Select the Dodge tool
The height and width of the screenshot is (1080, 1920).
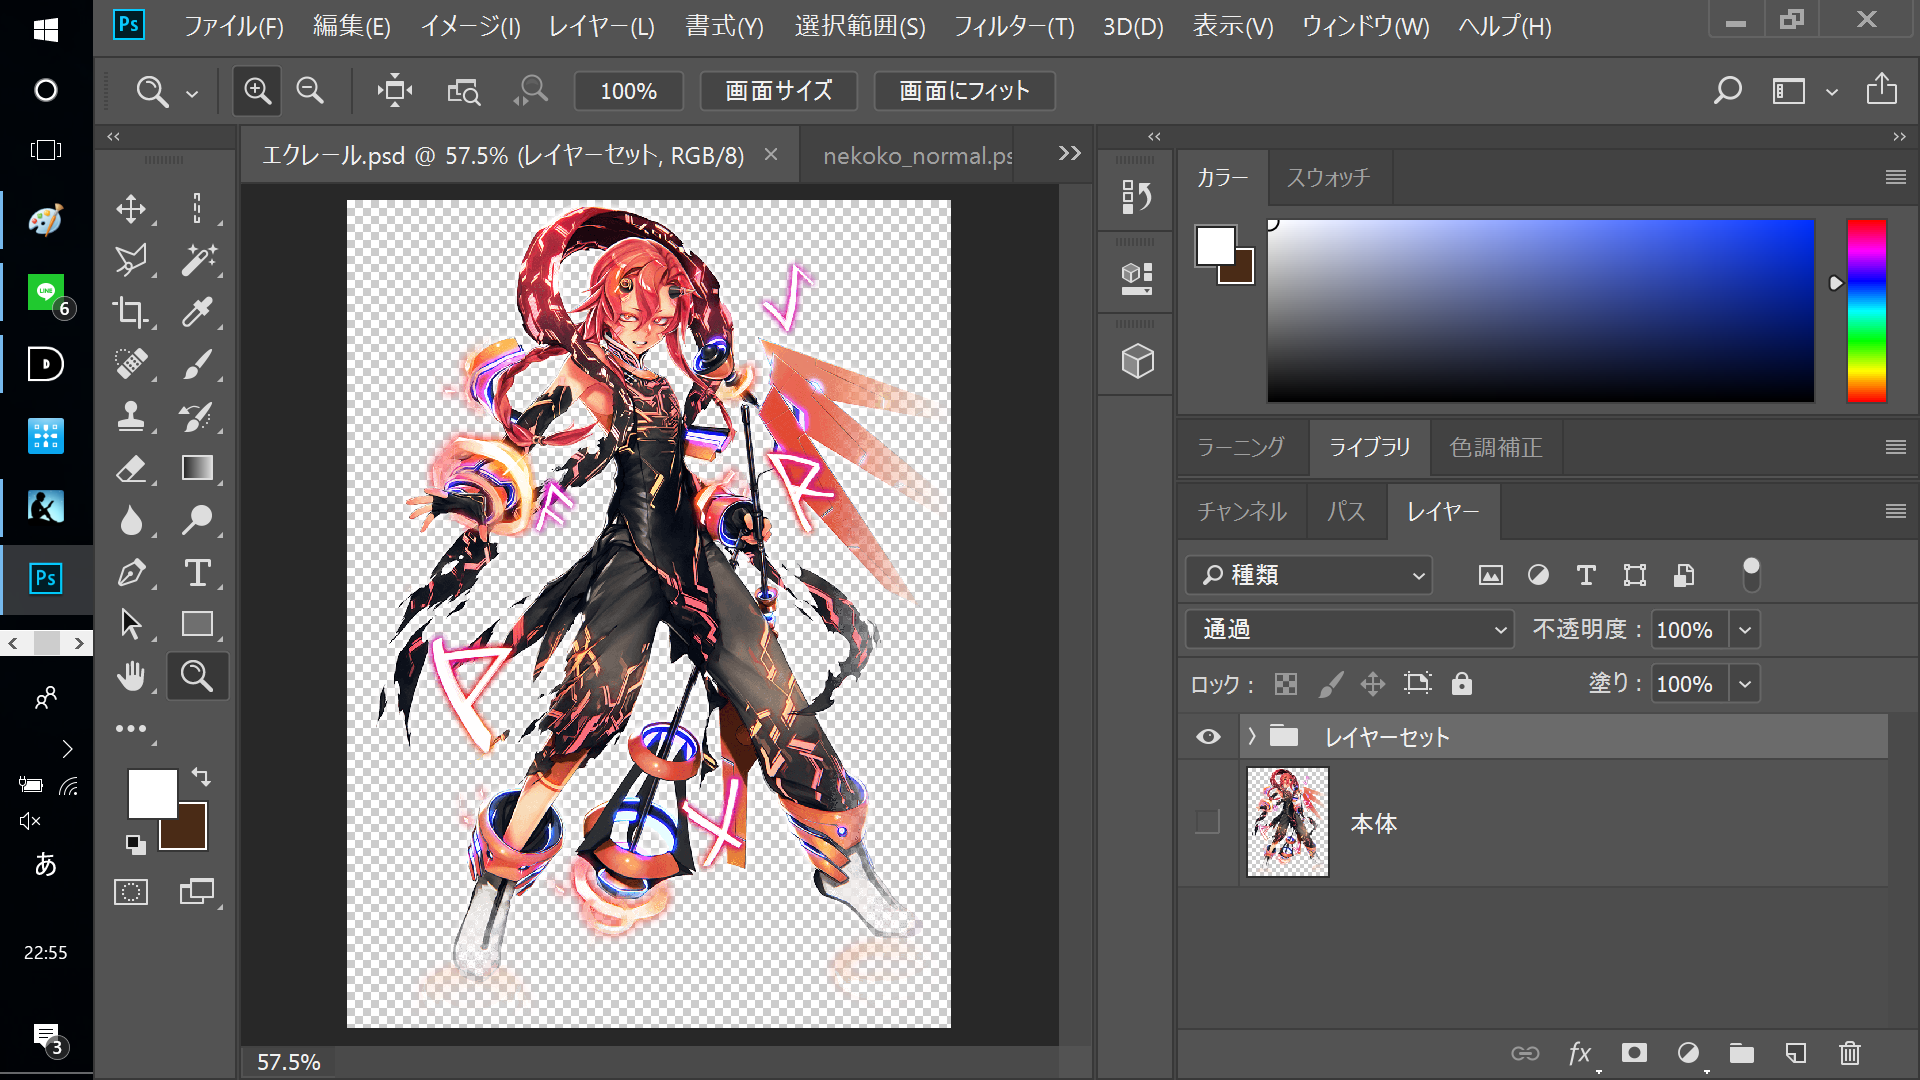(x=197, y=520)
